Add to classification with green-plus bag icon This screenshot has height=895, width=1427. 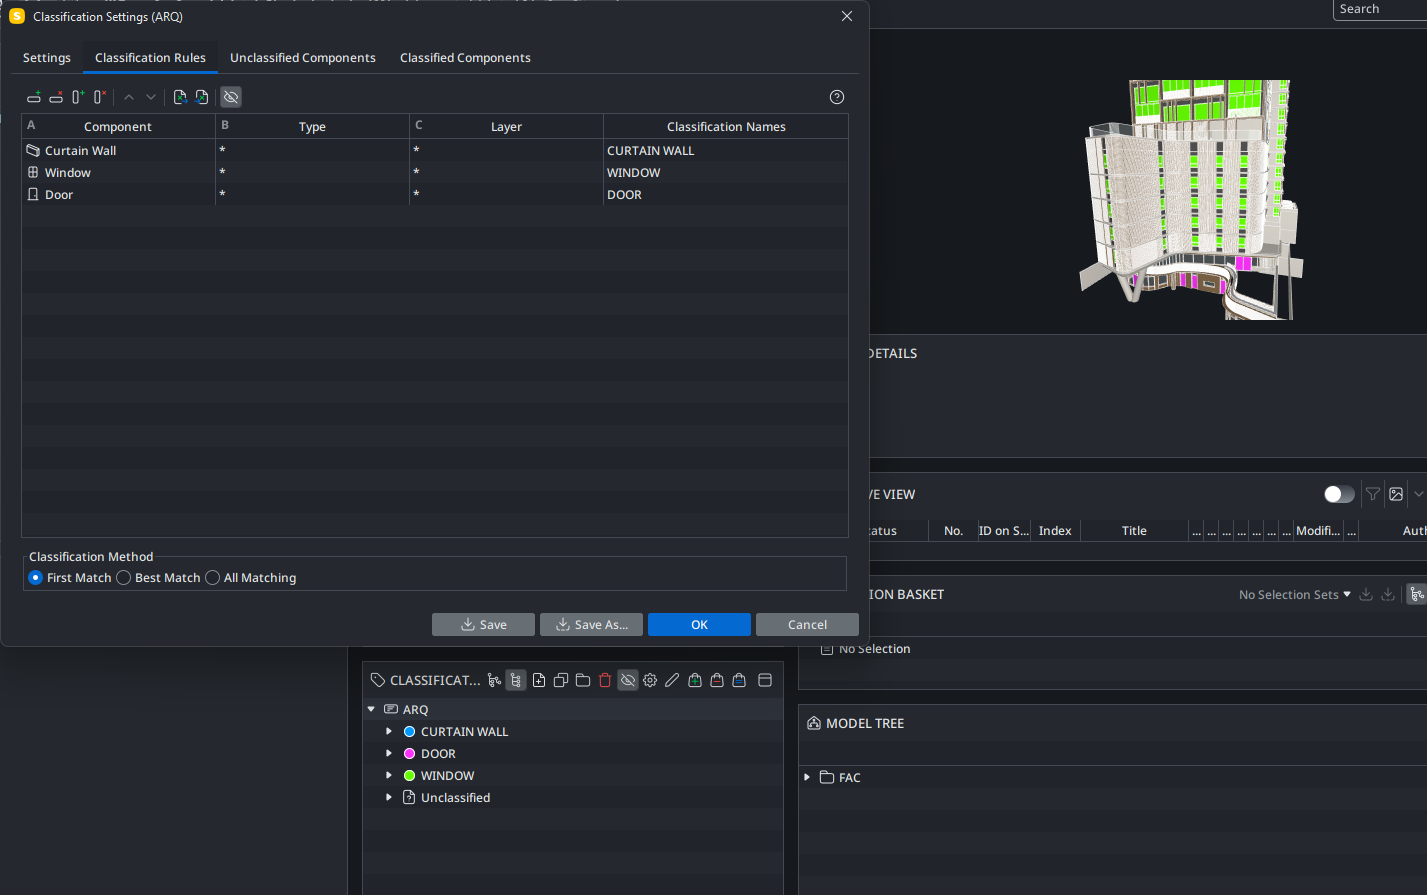pos(695,680)
